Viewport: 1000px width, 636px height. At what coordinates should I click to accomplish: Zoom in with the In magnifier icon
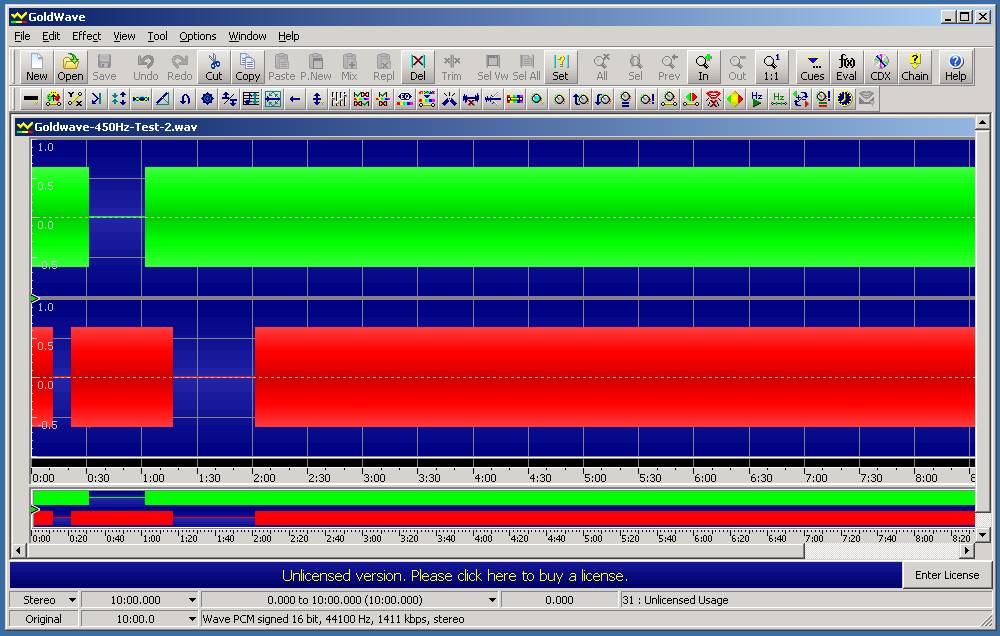[x=703, y=67]
